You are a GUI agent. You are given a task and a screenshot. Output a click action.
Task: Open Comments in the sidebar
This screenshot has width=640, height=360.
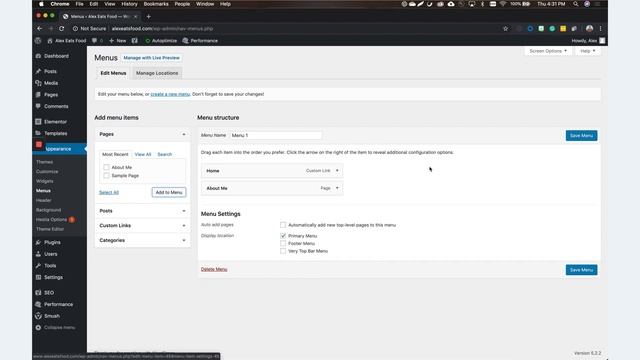point(56,106)
